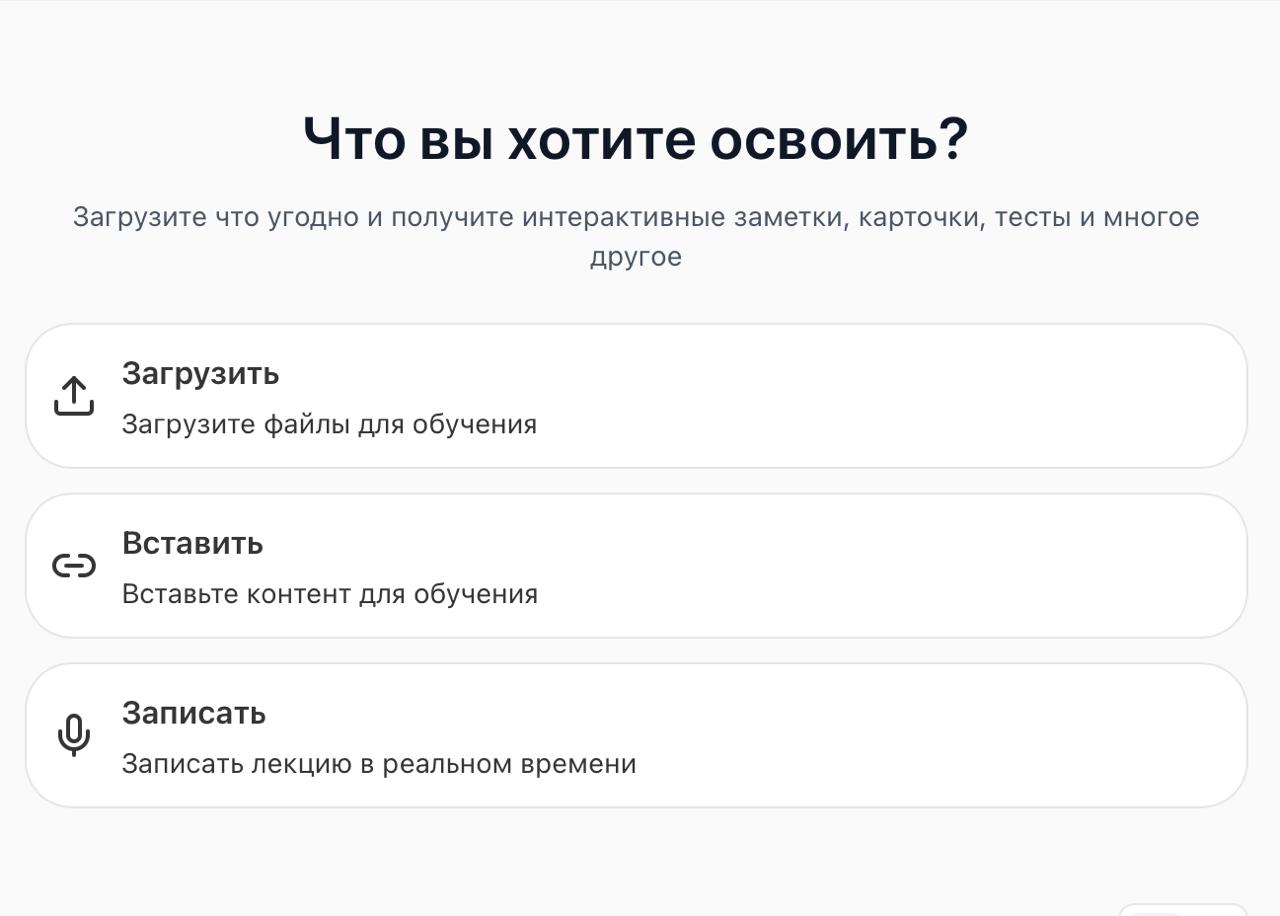Click the partially visible widget at bottom-right corner
Image resolution: width=1280 pixels, height=916 pixels.
1182,909
